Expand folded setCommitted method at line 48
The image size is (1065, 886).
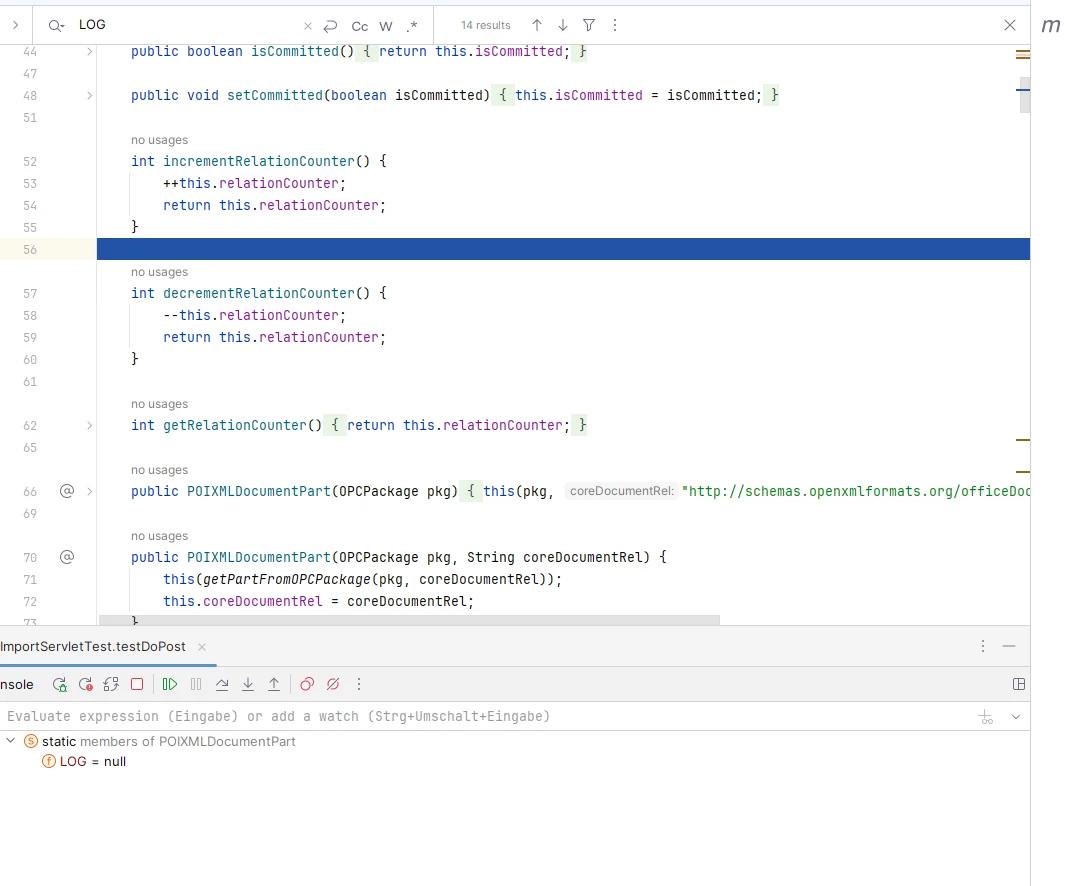pyautogui.click(x=90, y=96)
